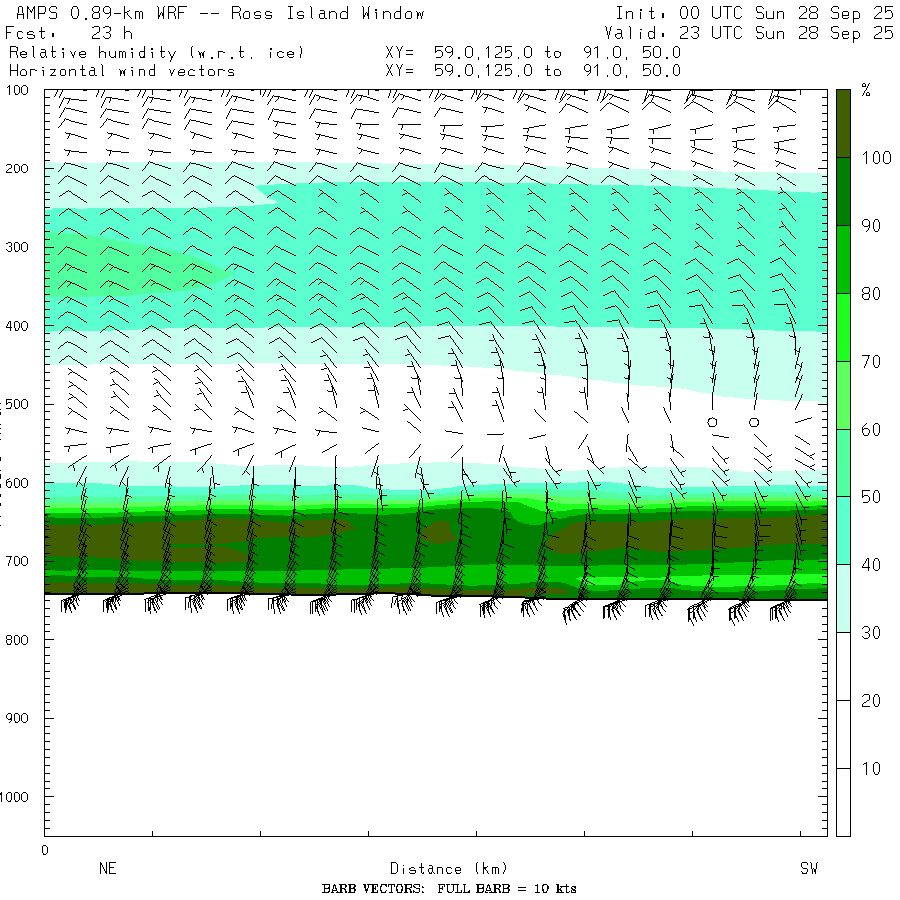Click the '20' colorbar scale label
This screenshot has height=900, width=900.
[x=871, y=700]
